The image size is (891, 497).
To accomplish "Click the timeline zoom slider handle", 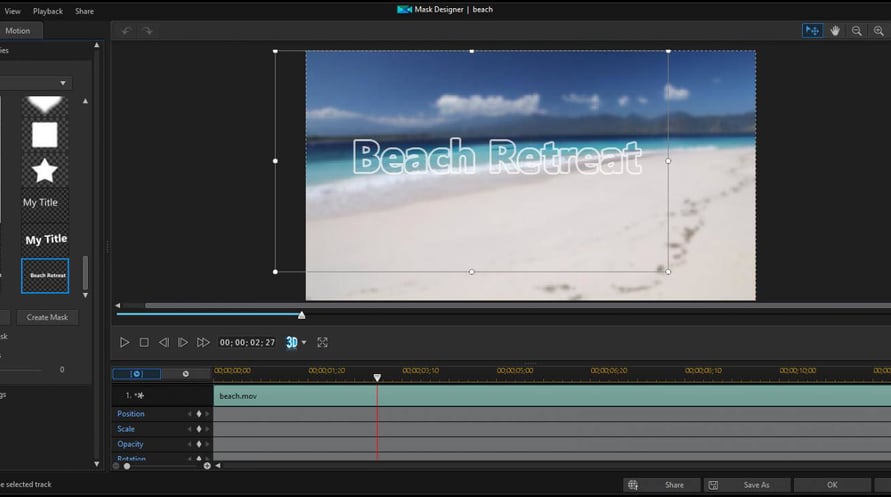I will point(127,466).
